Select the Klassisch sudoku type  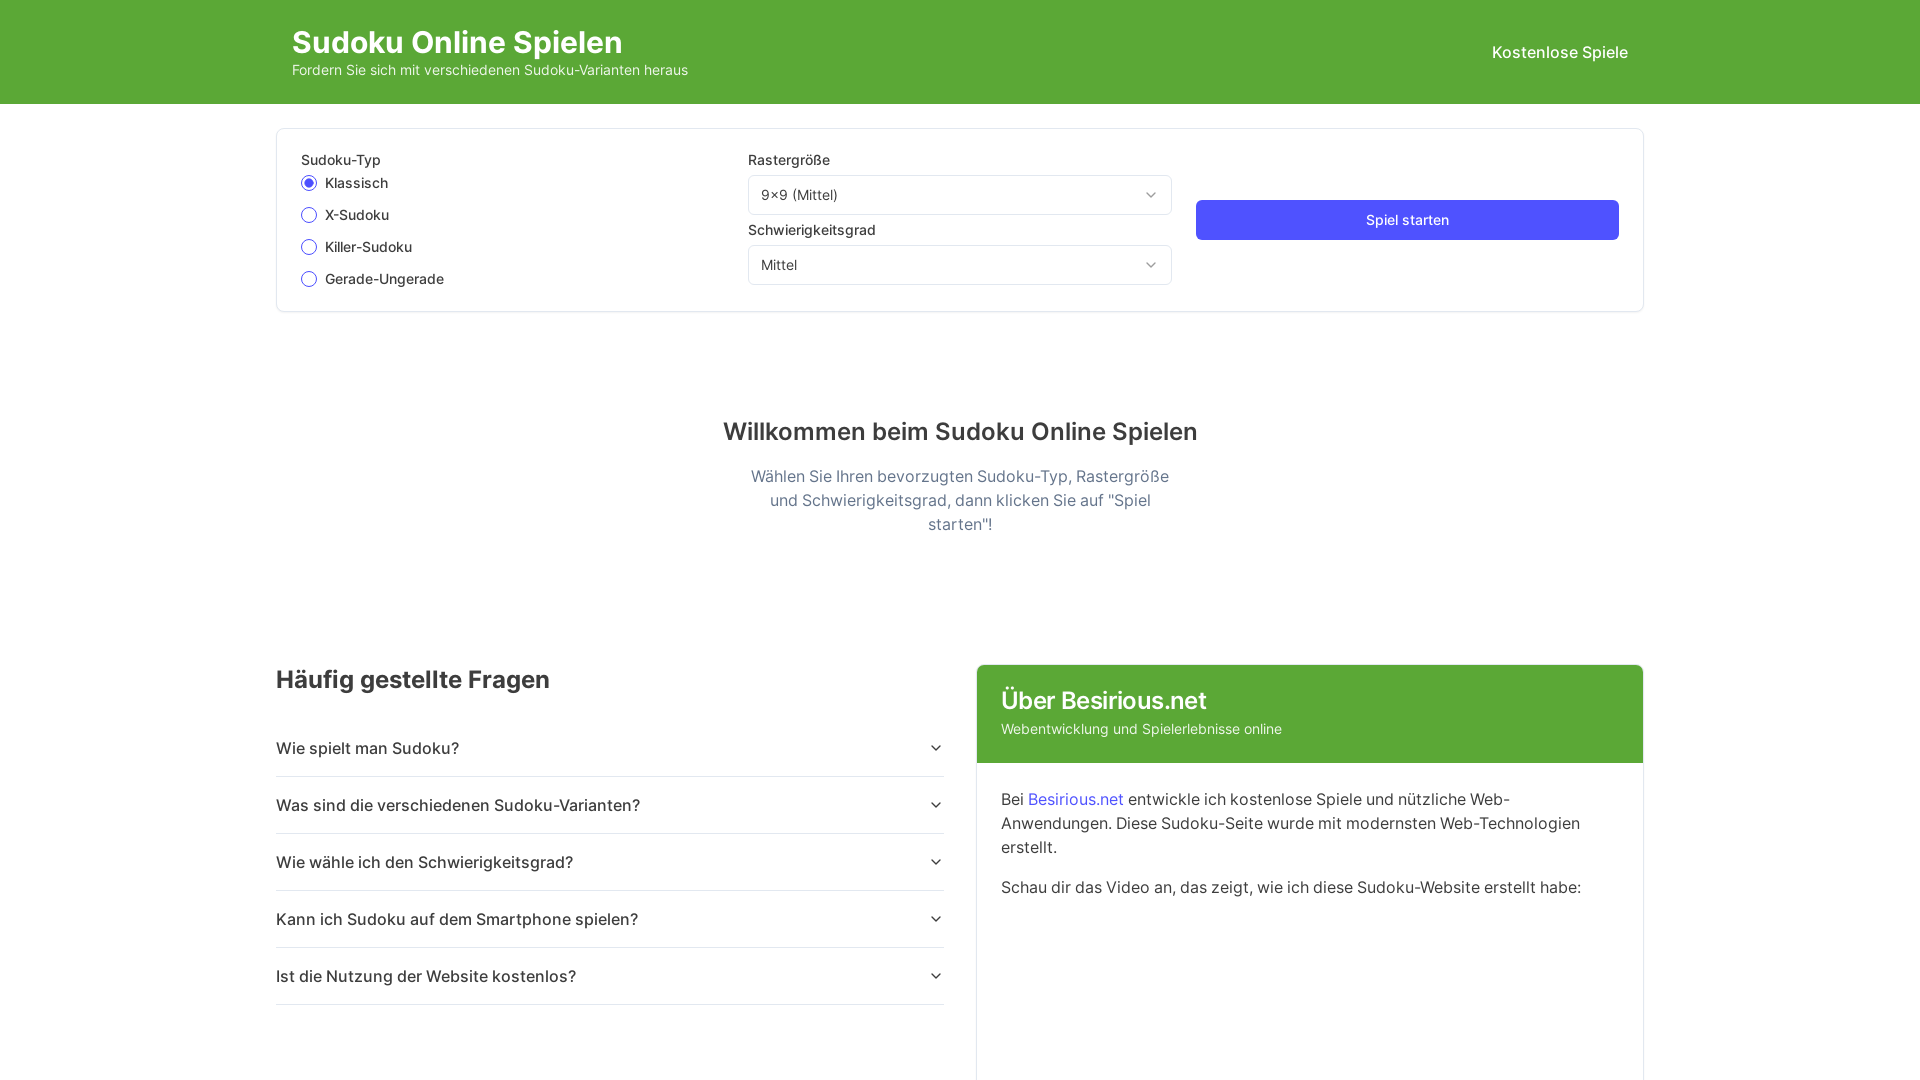point(309,183)
